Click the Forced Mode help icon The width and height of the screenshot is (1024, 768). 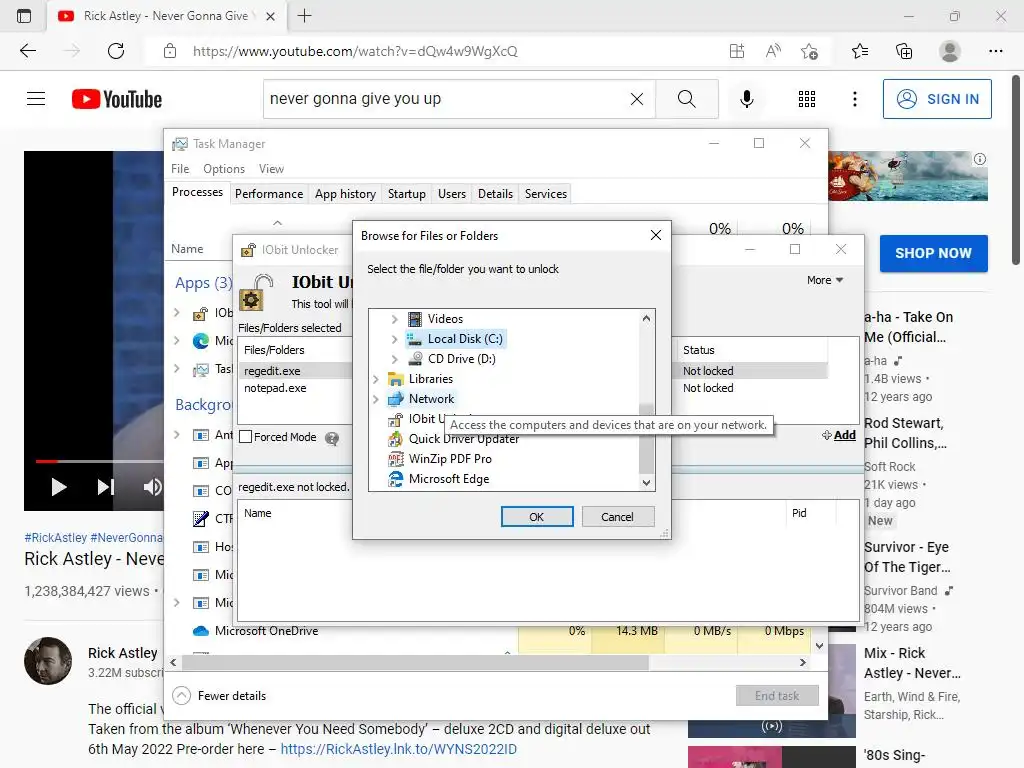tap(332, 438)
